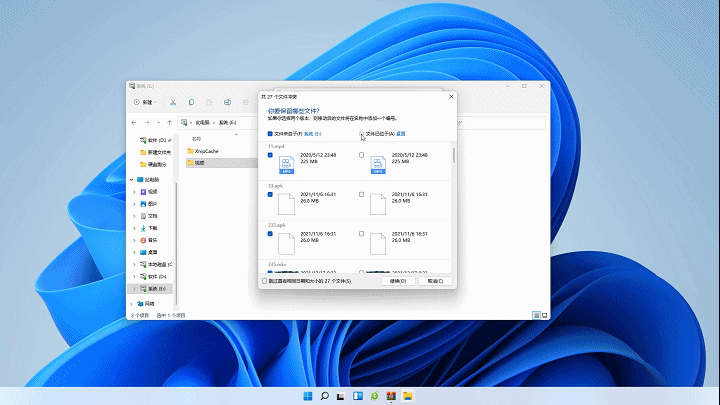Click the Copy icon in Explorer toolbar
This screenshot has width=720, height=405.
pos(191,102)
